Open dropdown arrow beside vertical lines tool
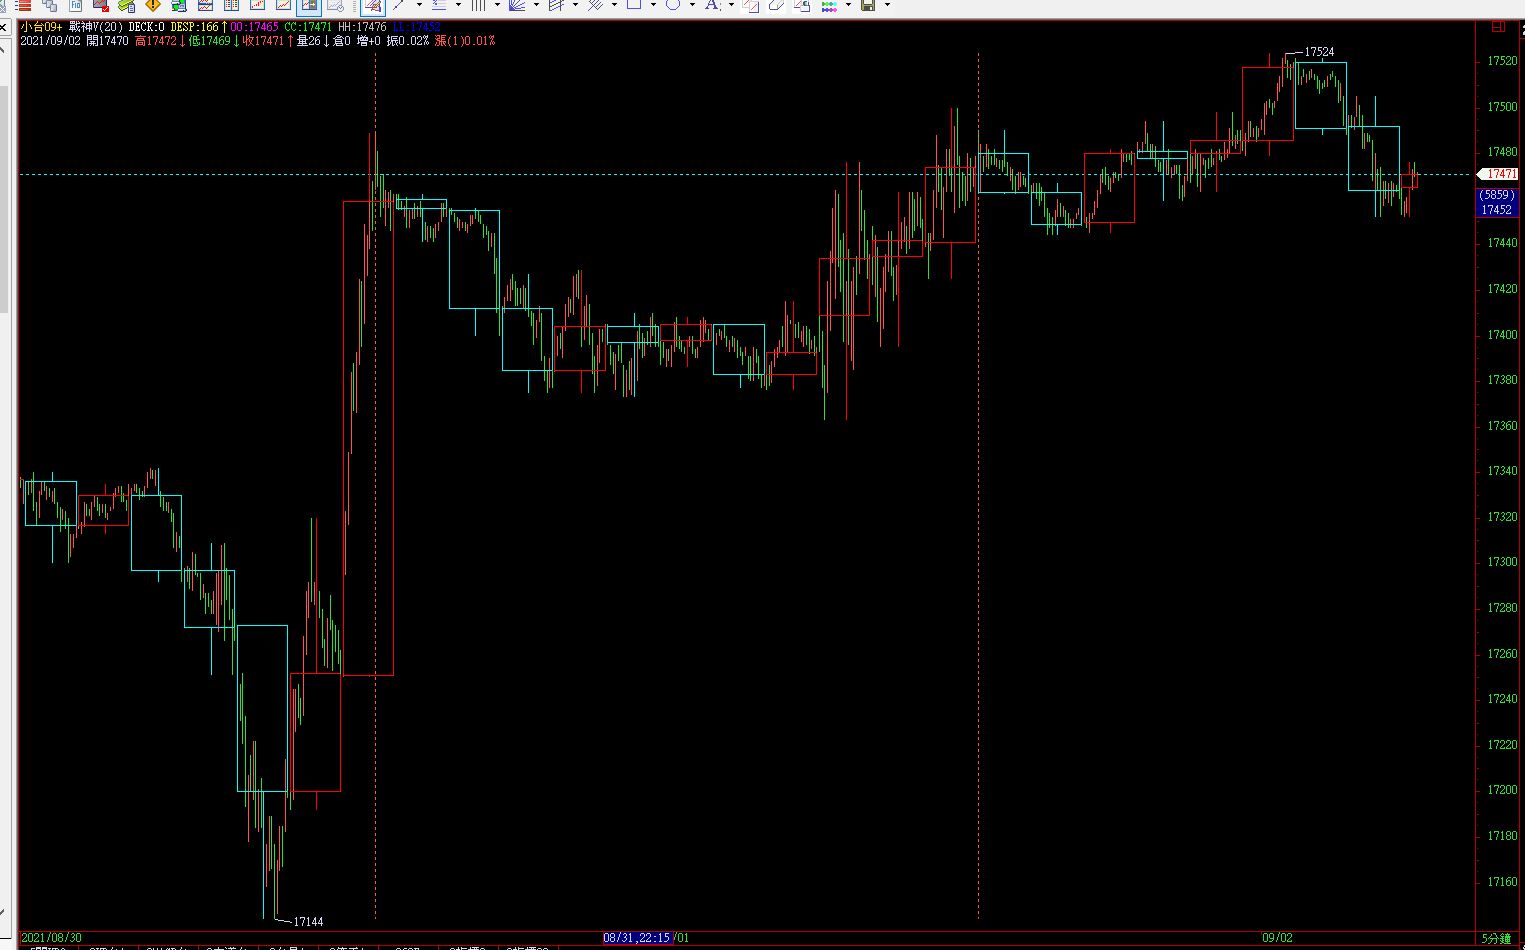The height and width of the screenshot is (950, 1525). [x=497, y=5]
